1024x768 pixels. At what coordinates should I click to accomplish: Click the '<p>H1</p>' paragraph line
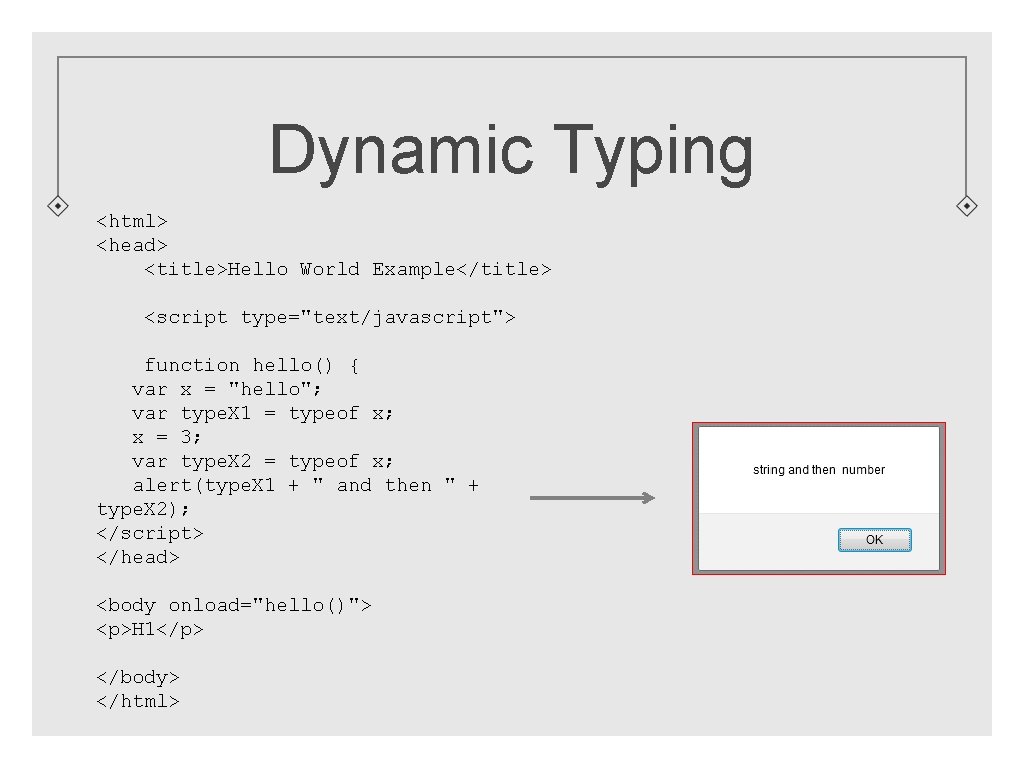(x=150, y=630)
